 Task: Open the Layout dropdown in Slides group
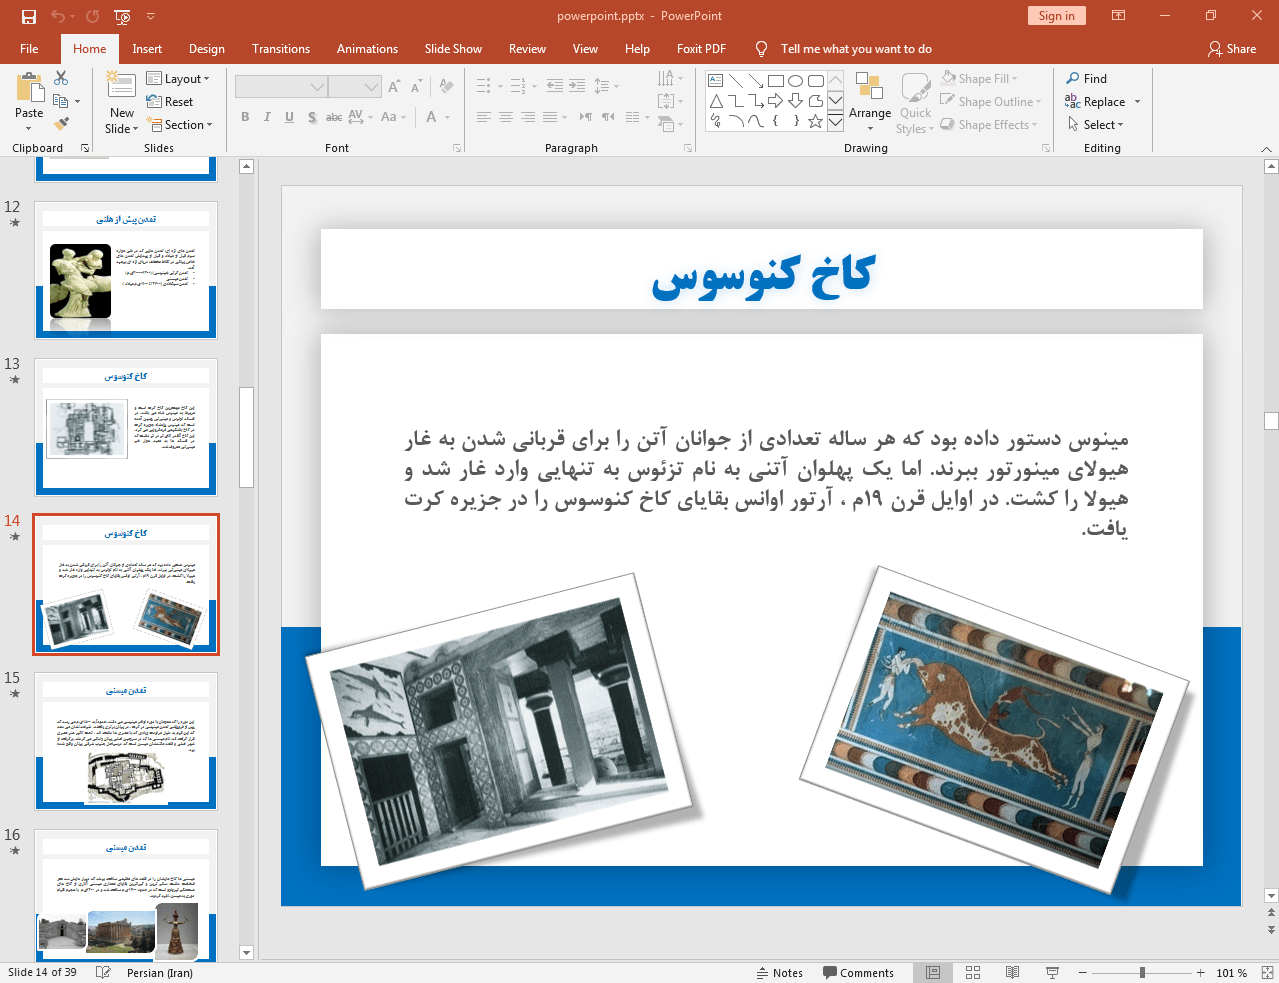[x=178, y=78]
